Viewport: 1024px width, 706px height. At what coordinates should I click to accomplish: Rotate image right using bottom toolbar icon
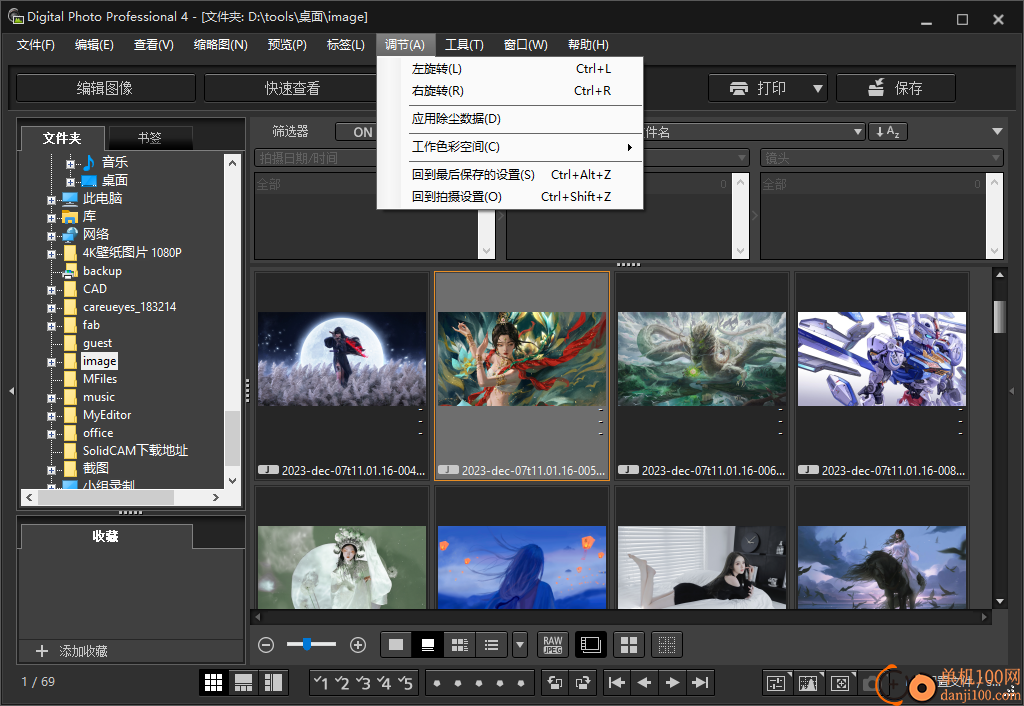click(583, 683)
